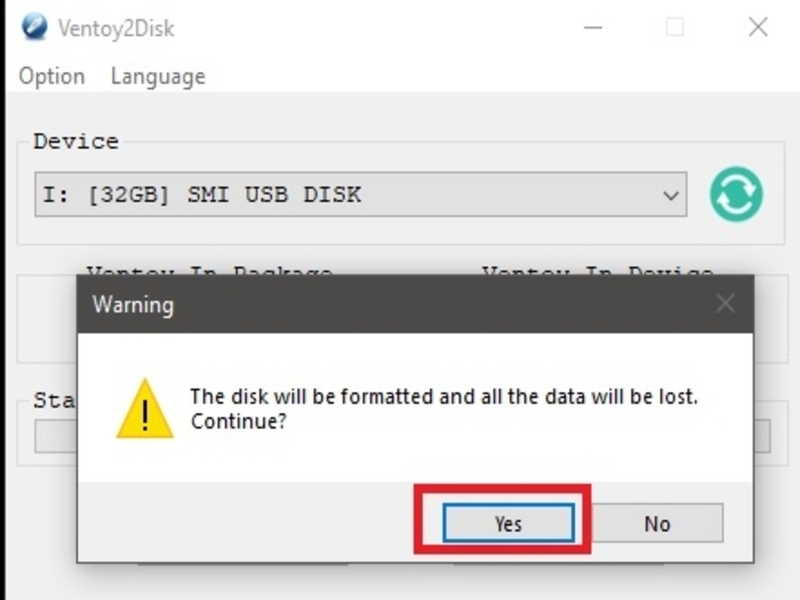Close the Warning dialog with X
The image size is (800, 600).
pos(725,304)
